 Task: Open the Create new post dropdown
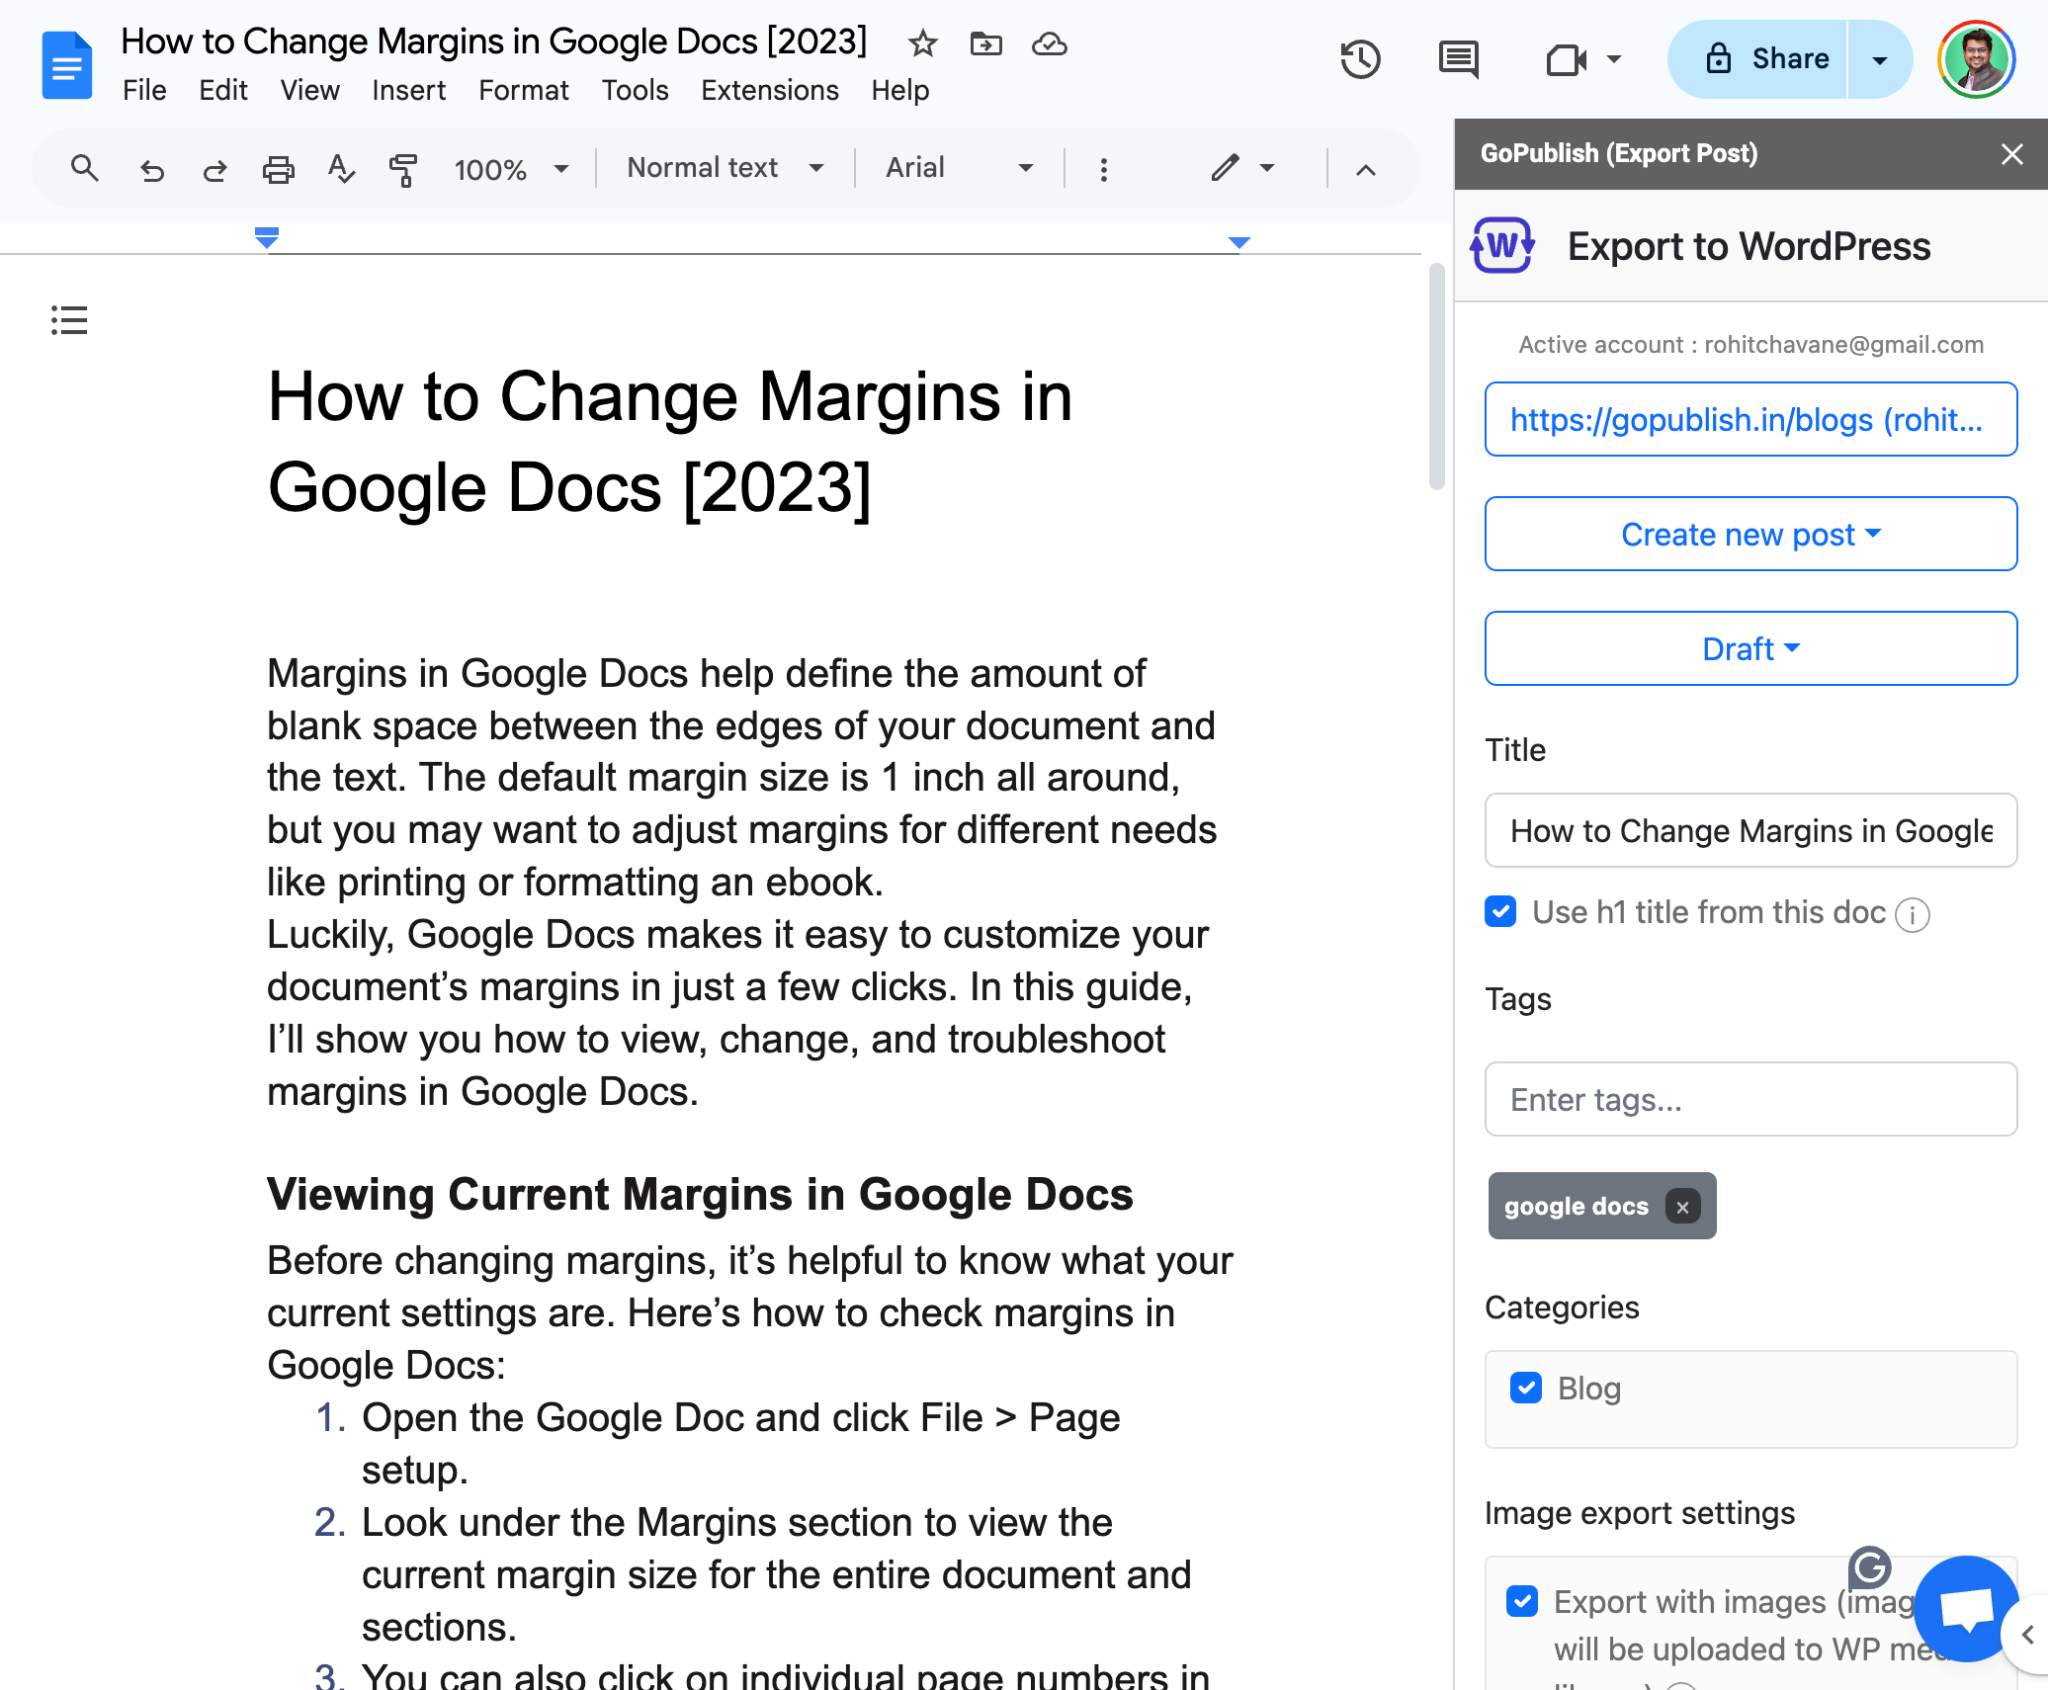[1750, 534]
